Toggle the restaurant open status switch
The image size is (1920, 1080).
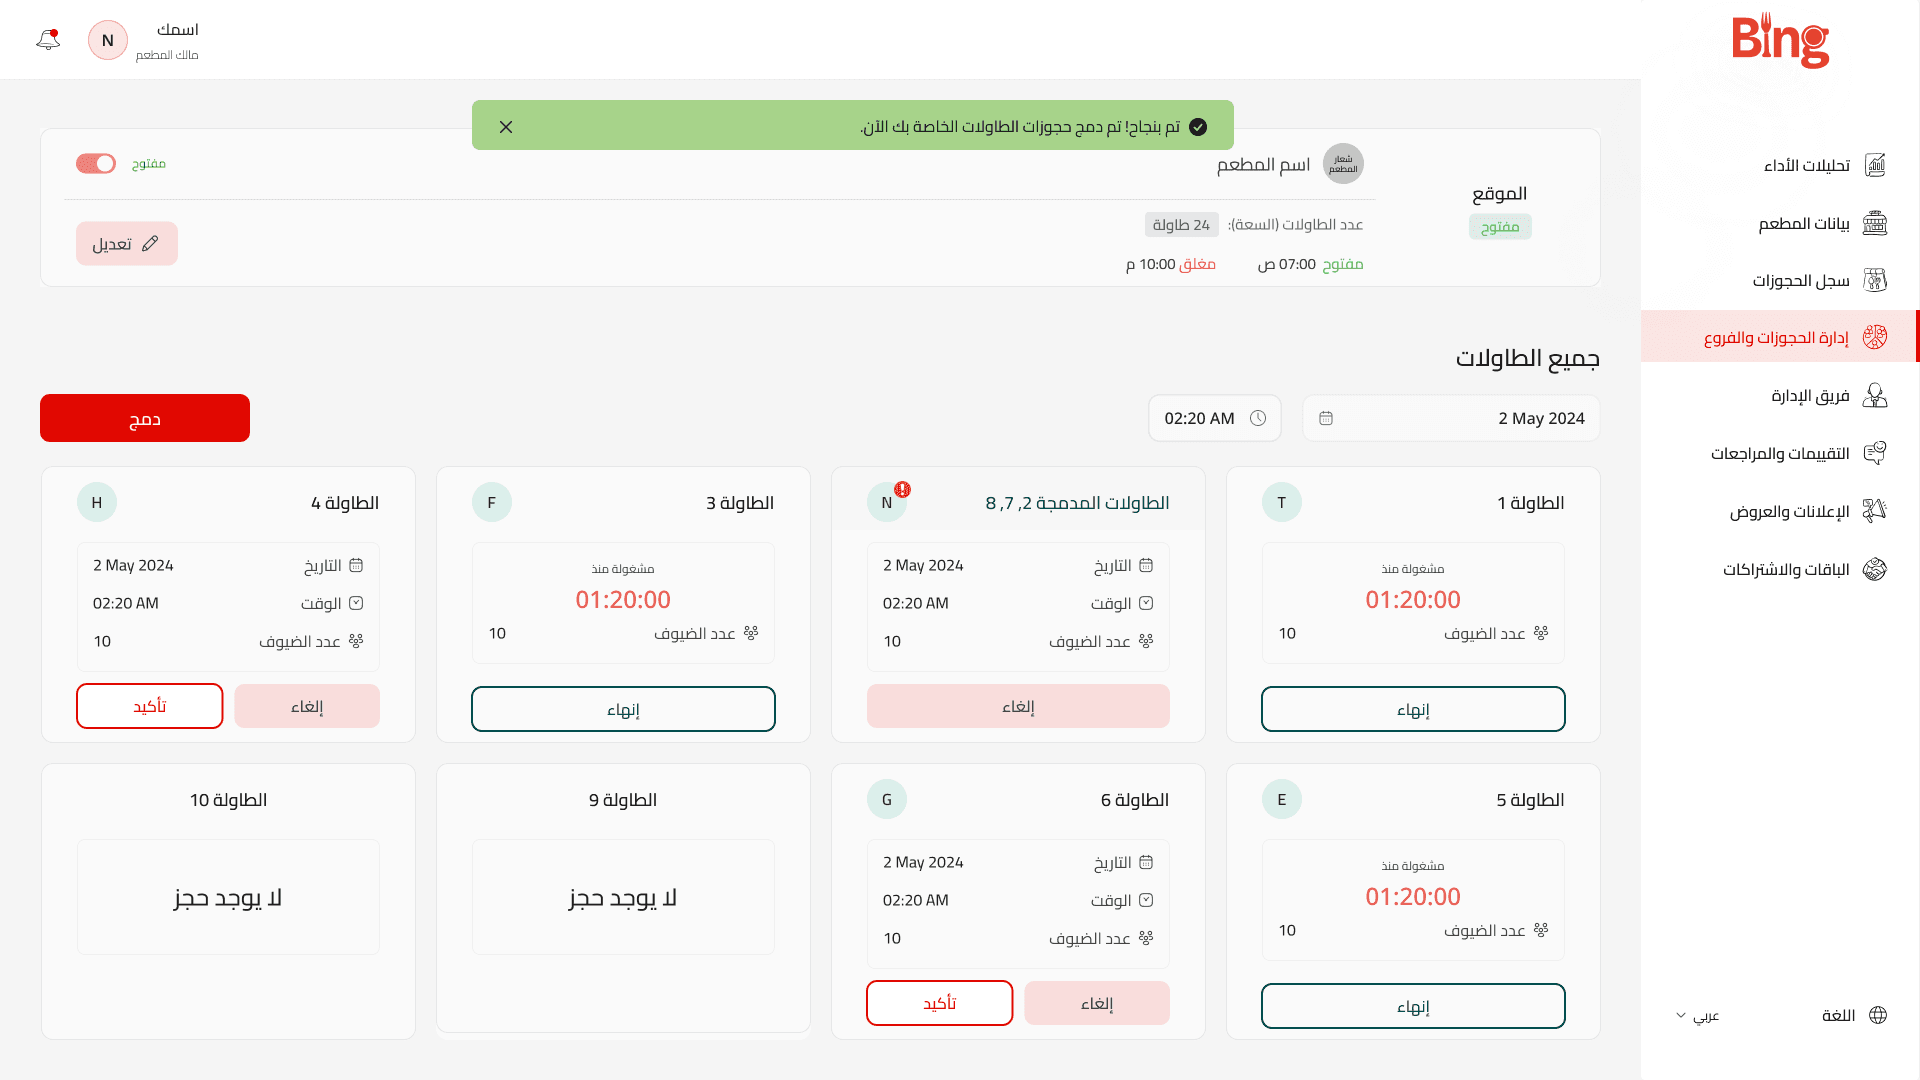[x=96, y=164]
